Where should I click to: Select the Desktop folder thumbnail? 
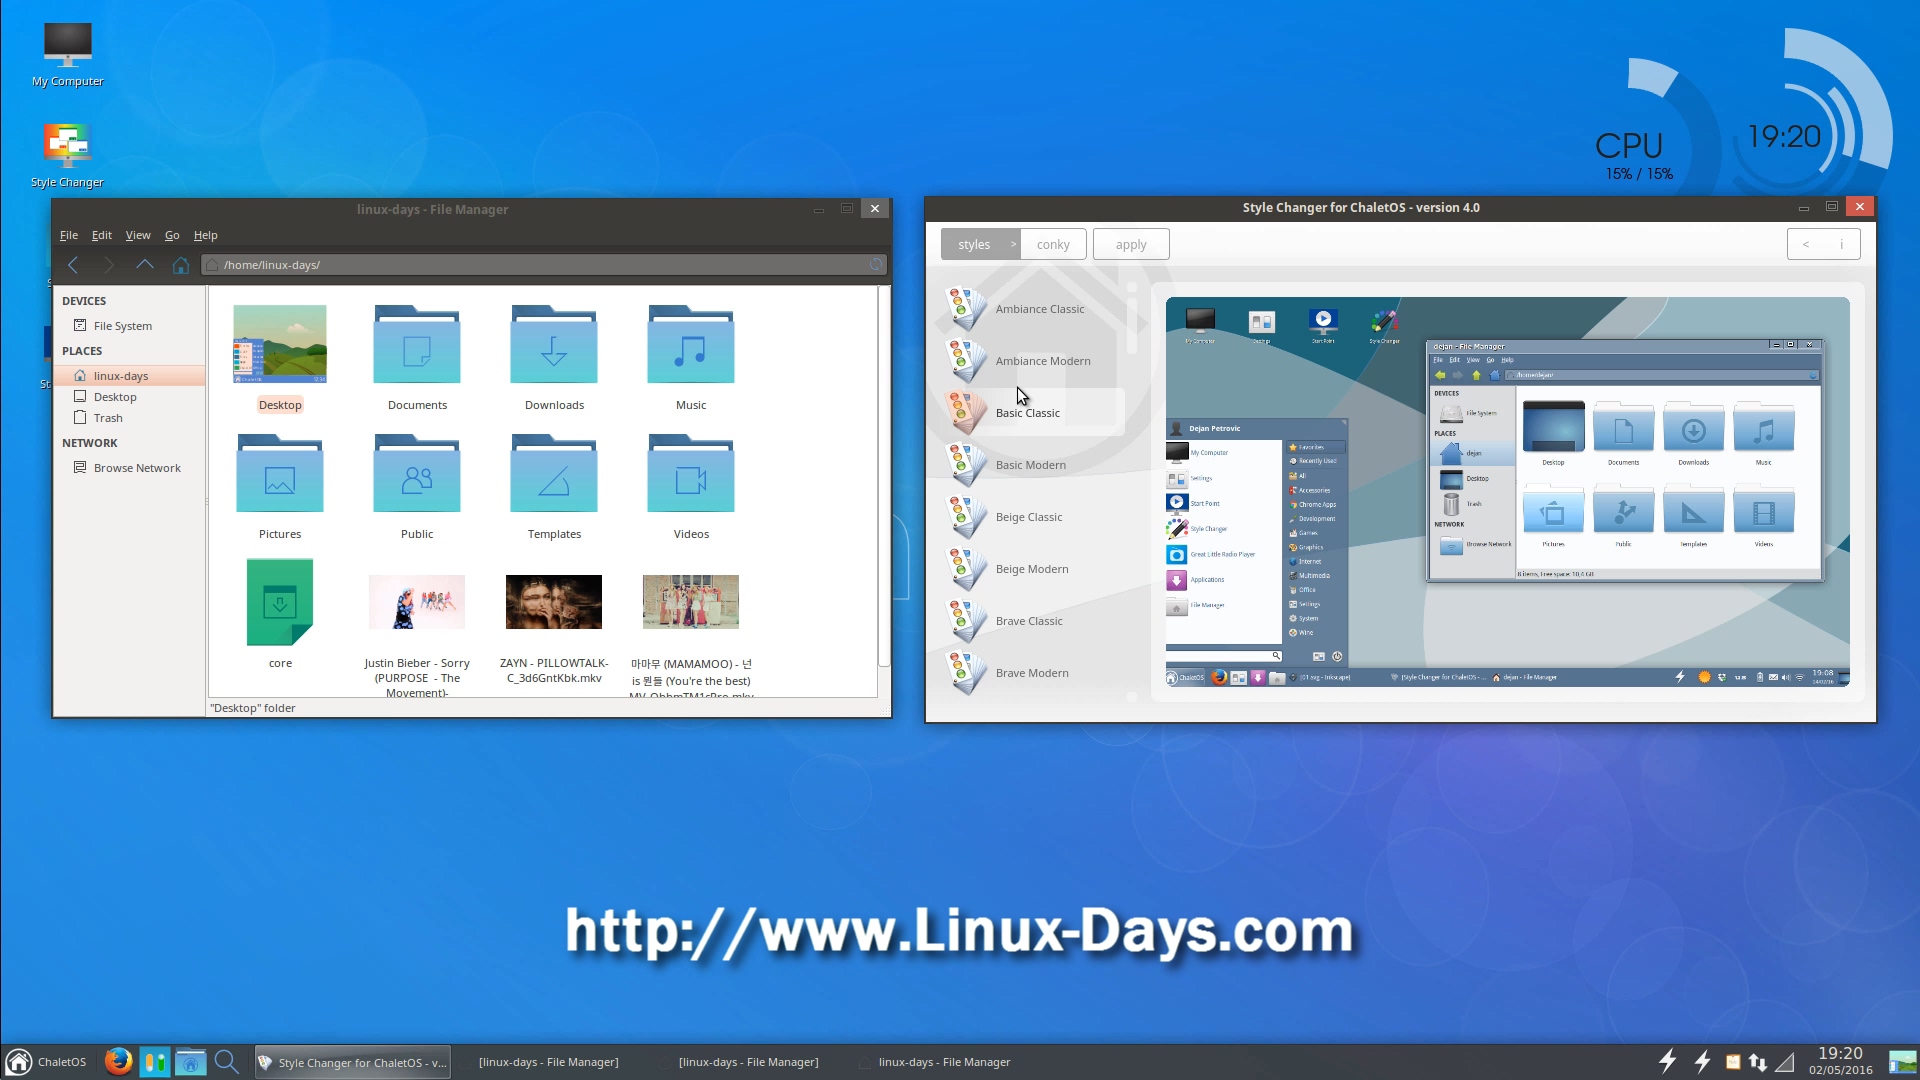[x=280, y=344]
